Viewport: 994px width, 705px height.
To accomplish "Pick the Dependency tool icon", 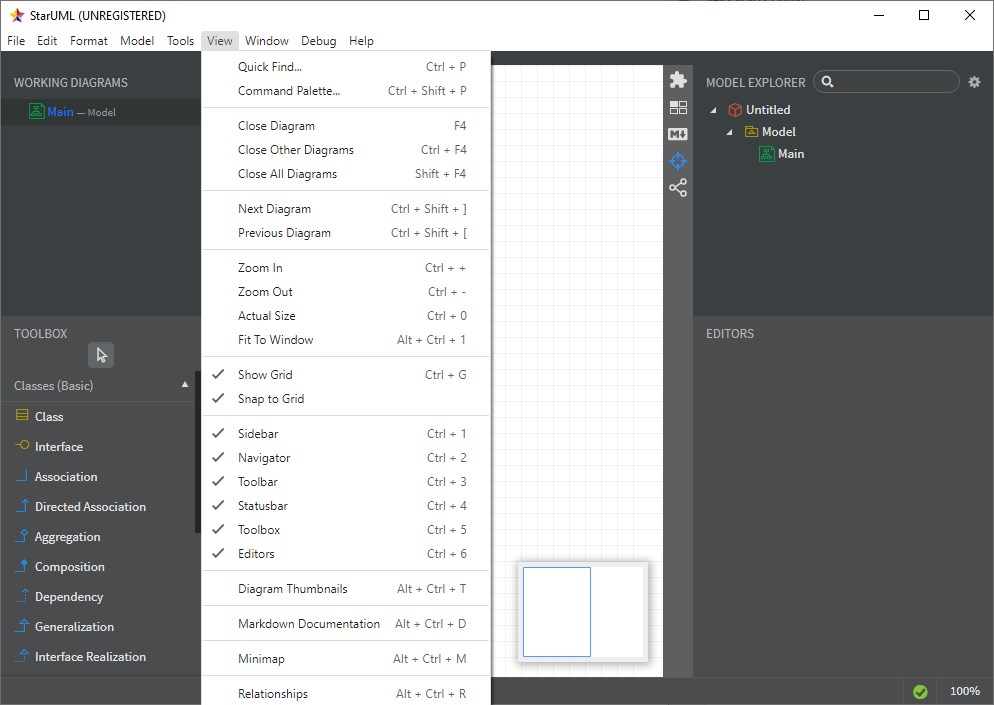I will click(x=22, y=595).
